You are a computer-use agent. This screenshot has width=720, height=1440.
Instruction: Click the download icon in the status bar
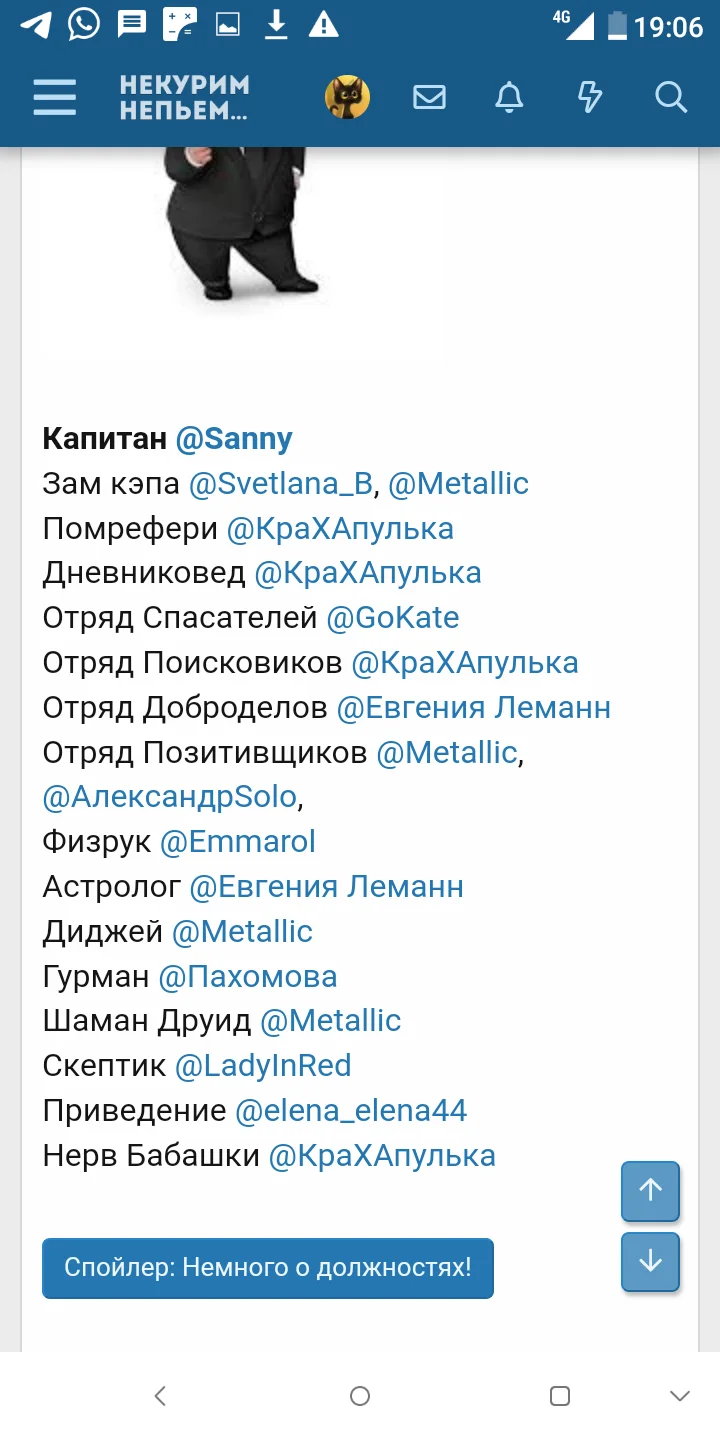[x=275, y=22]
